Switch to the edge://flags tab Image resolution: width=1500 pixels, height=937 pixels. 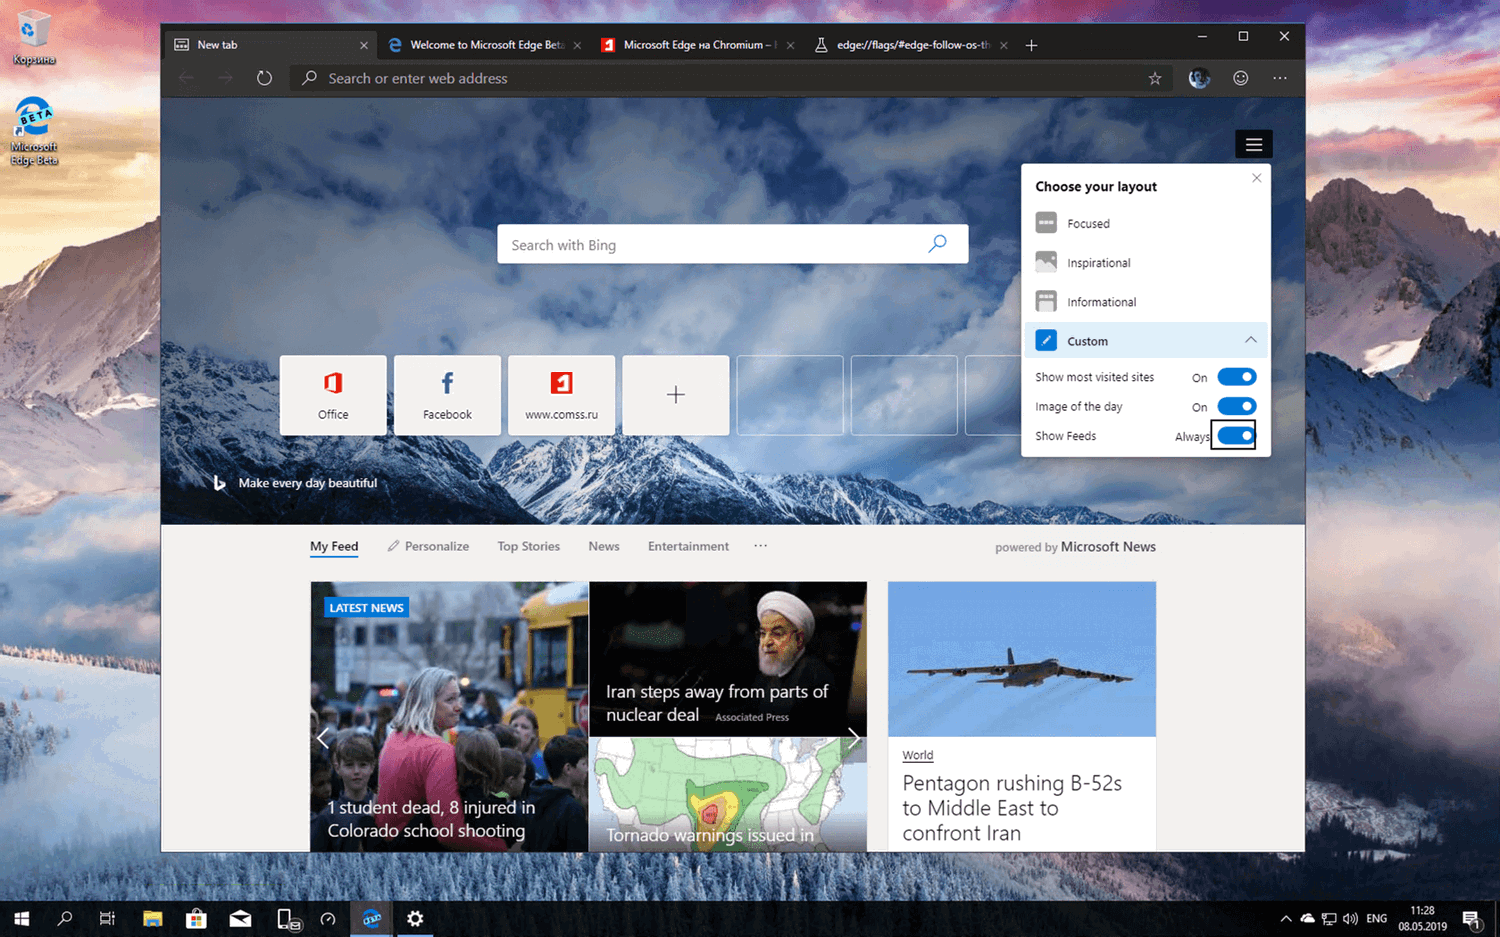910,45
